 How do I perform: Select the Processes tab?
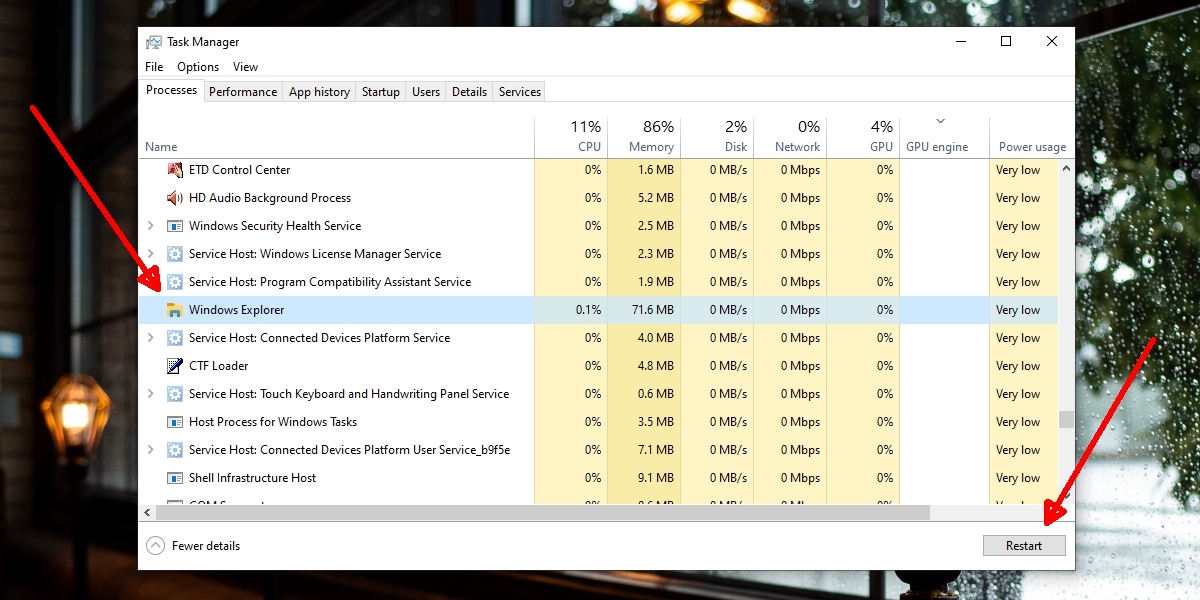(x=172, y=90)
